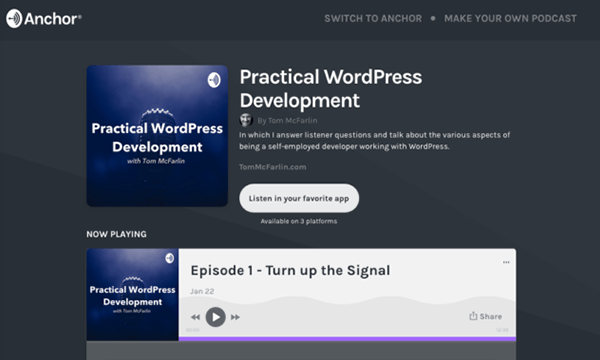Click the purple playback progress bar

347,339
